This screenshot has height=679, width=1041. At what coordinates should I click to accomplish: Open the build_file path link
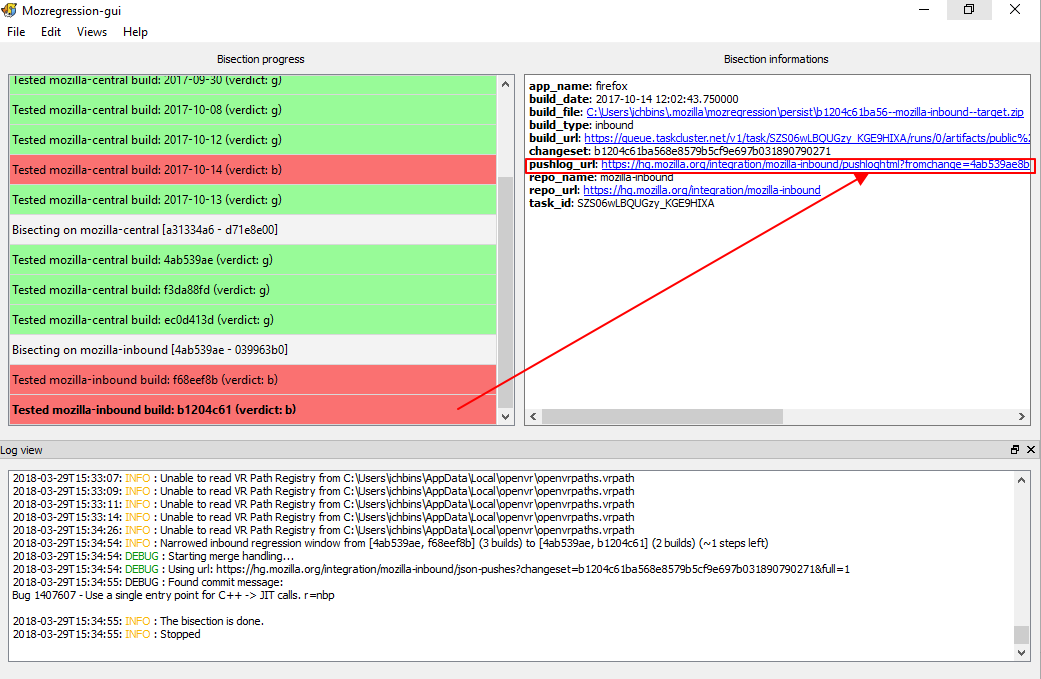pyautogui.click(x=805, y=112)
